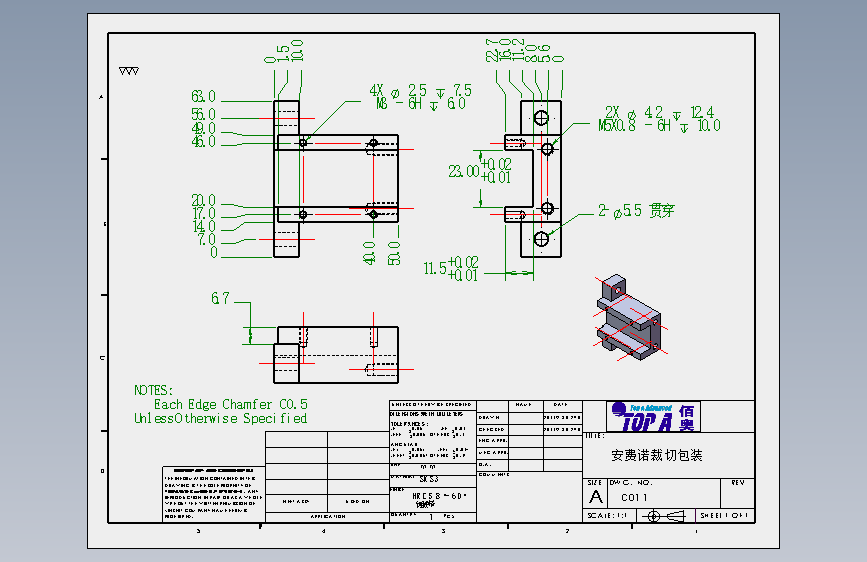Click the REV field label
The image size is (867, 562).
[738, 483]
